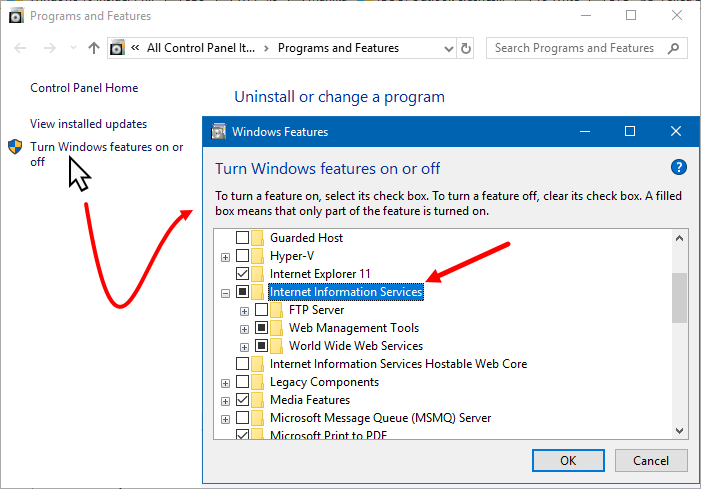701x489 pixels.
Task: Check IIS Hostable Web Core checkbox
Action: tap(242, 363)
